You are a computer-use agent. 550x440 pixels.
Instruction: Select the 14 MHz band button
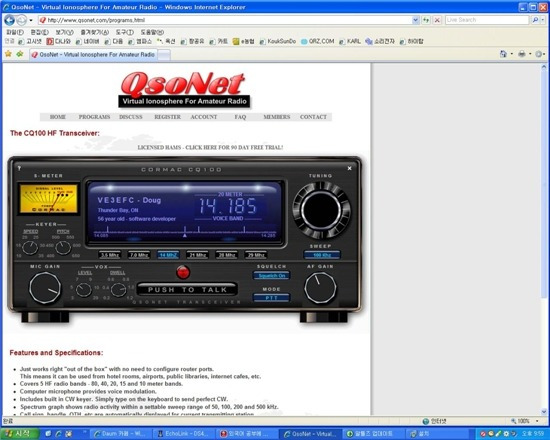click(x=168, y=255)
